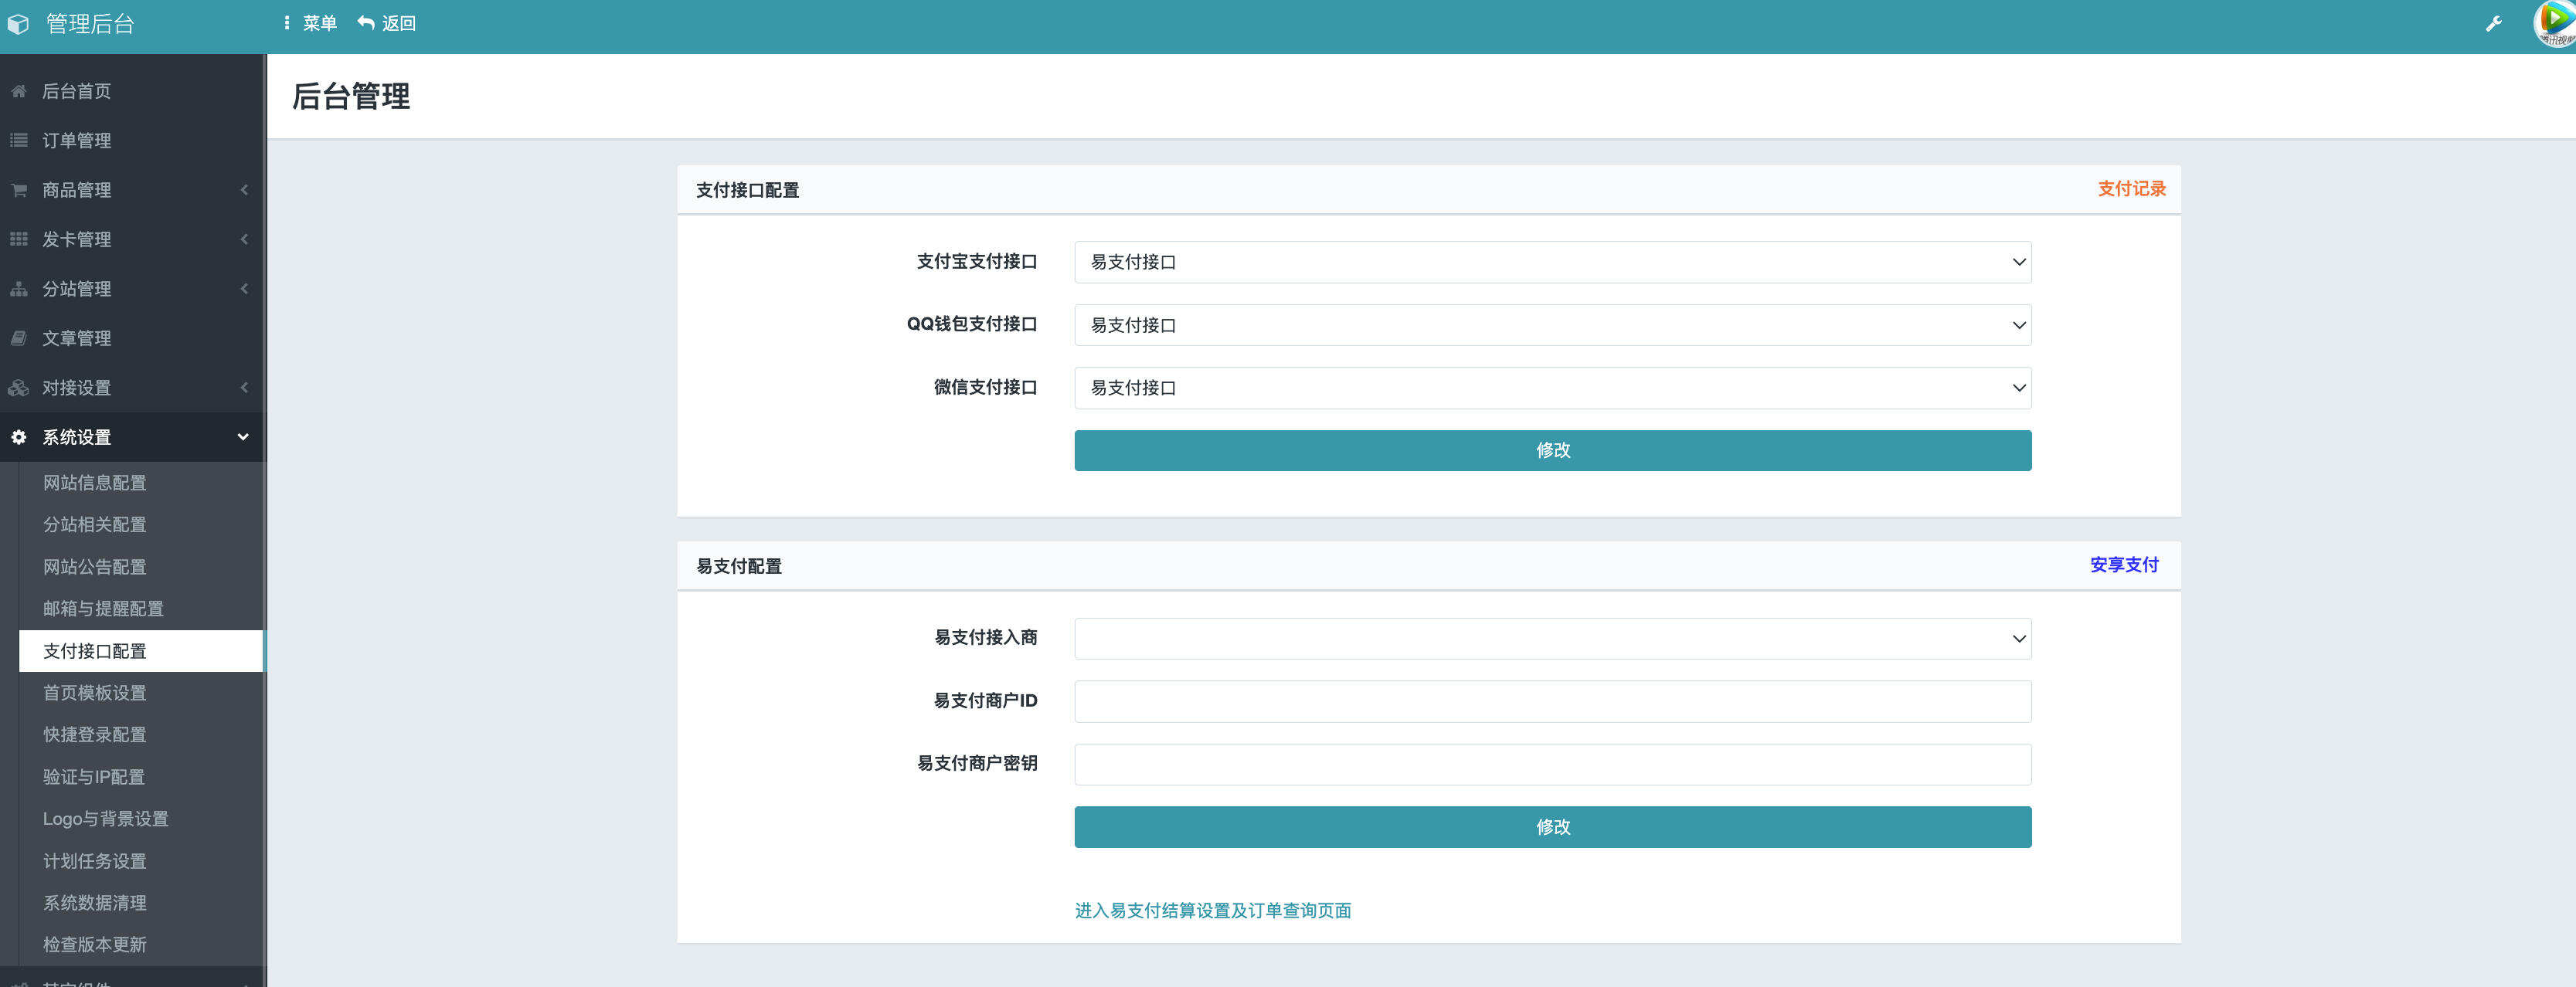Screen dimensions: 2576x987
Task: Click 修改 button under 微信支付接口
Action: coord(1552,451)
